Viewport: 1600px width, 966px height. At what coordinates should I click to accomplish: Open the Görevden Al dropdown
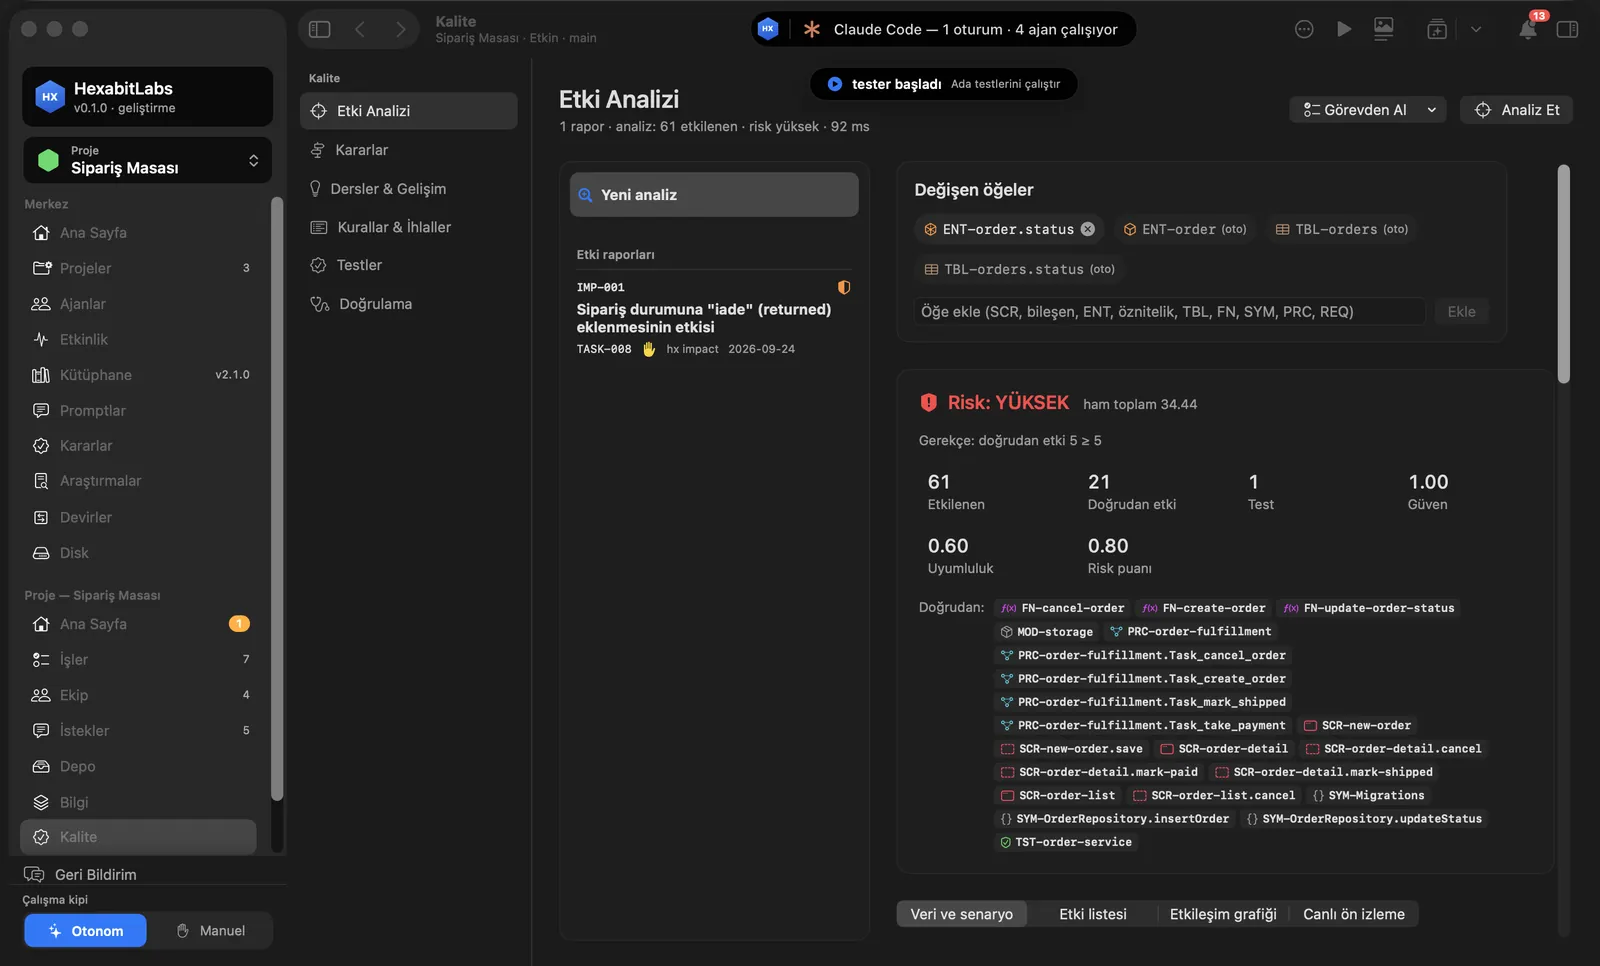(1368, 110)
